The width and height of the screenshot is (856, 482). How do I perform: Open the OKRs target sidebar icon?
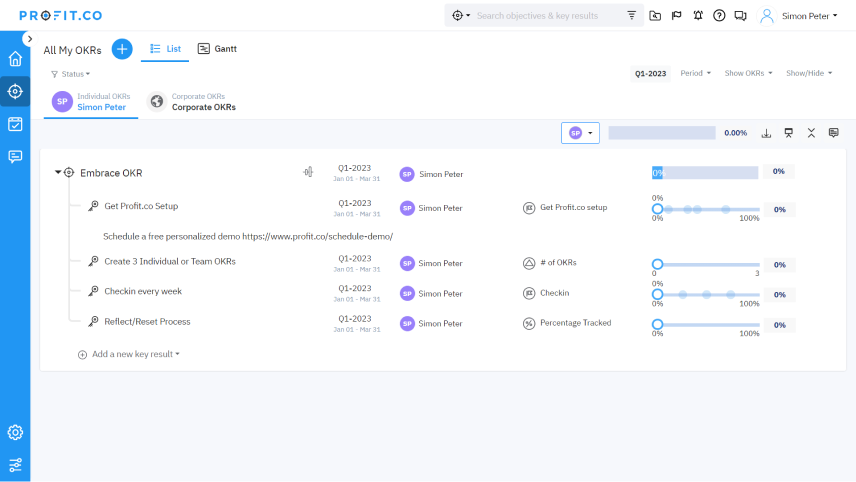(15, 91)
